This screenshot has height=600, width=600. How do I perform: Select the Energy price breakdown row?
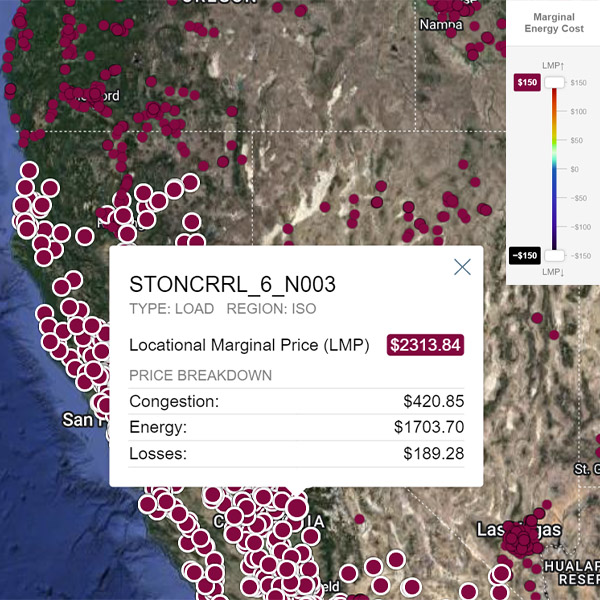click(296, 427)
